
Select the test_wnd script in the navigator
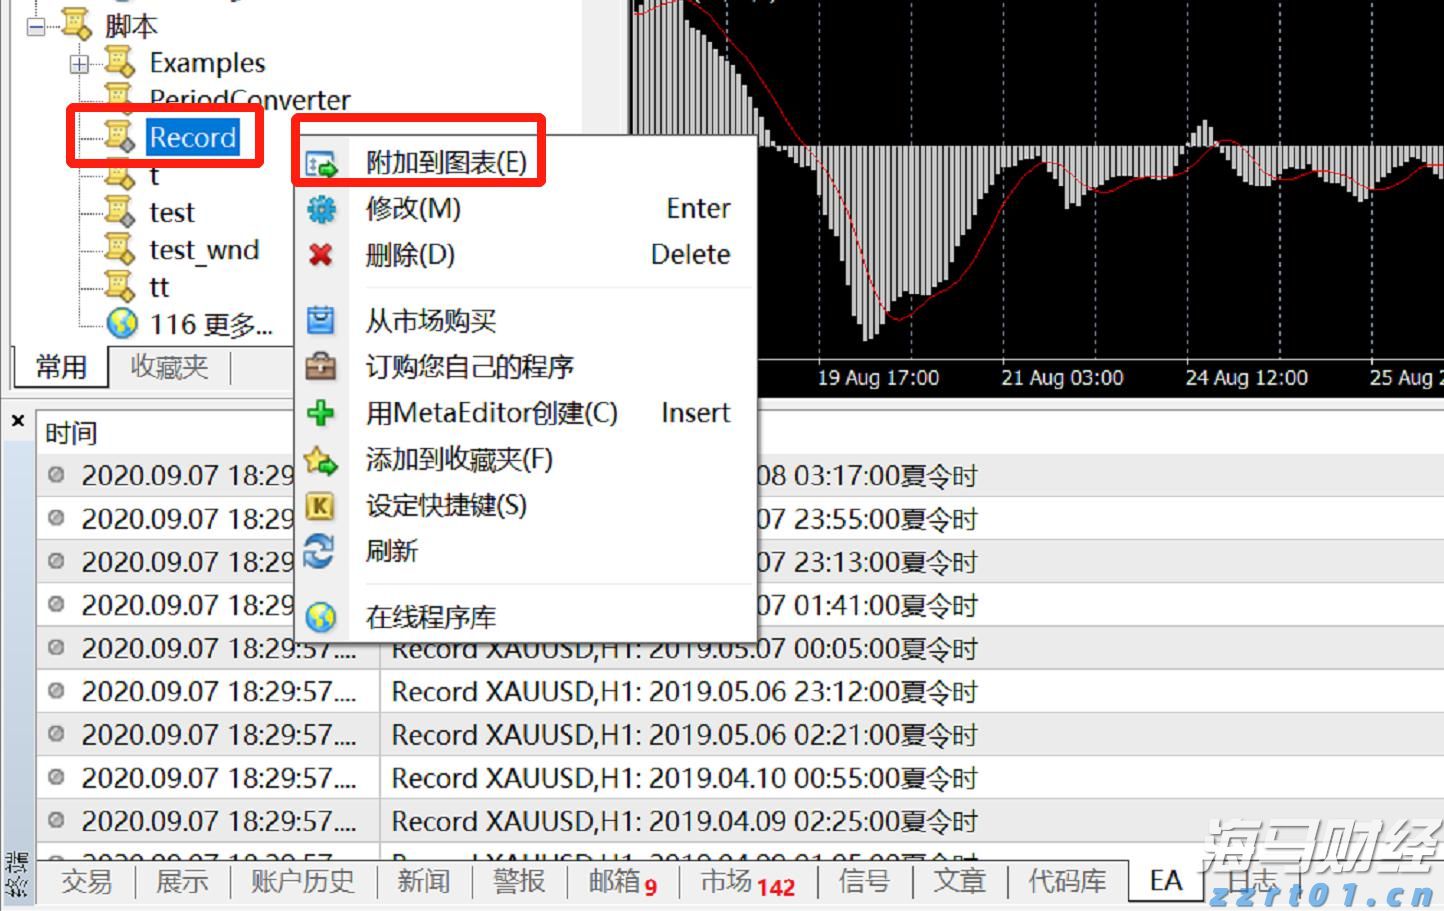coord(204,250)
